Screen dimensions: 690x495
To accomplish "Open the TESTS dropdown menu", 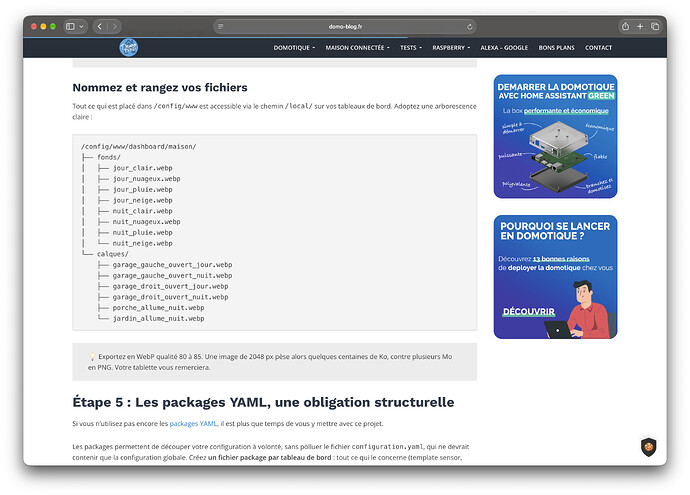I will click(x=411, y=48).
